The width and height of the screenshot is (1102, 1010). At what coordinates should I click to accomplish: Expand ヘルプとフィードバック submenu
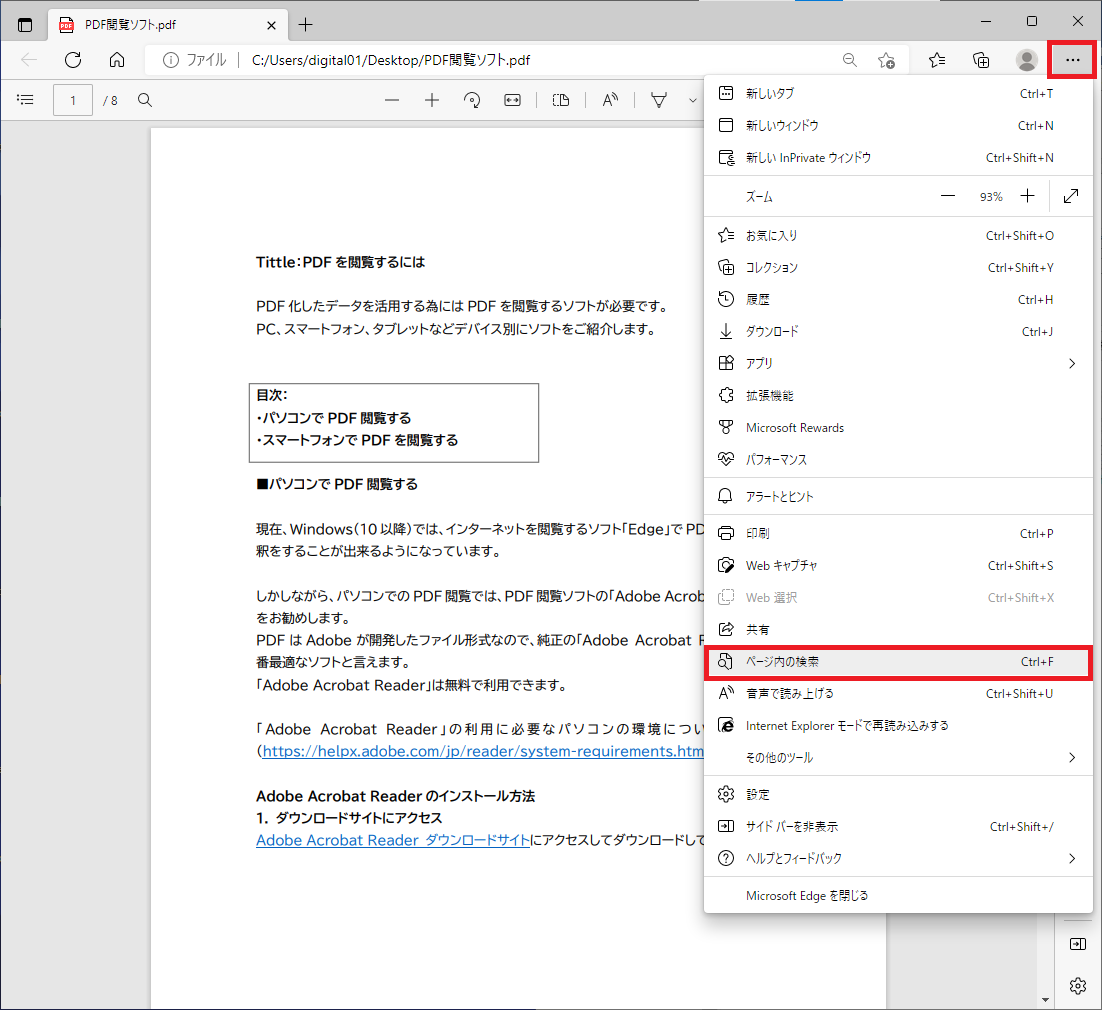pos(898,858)
